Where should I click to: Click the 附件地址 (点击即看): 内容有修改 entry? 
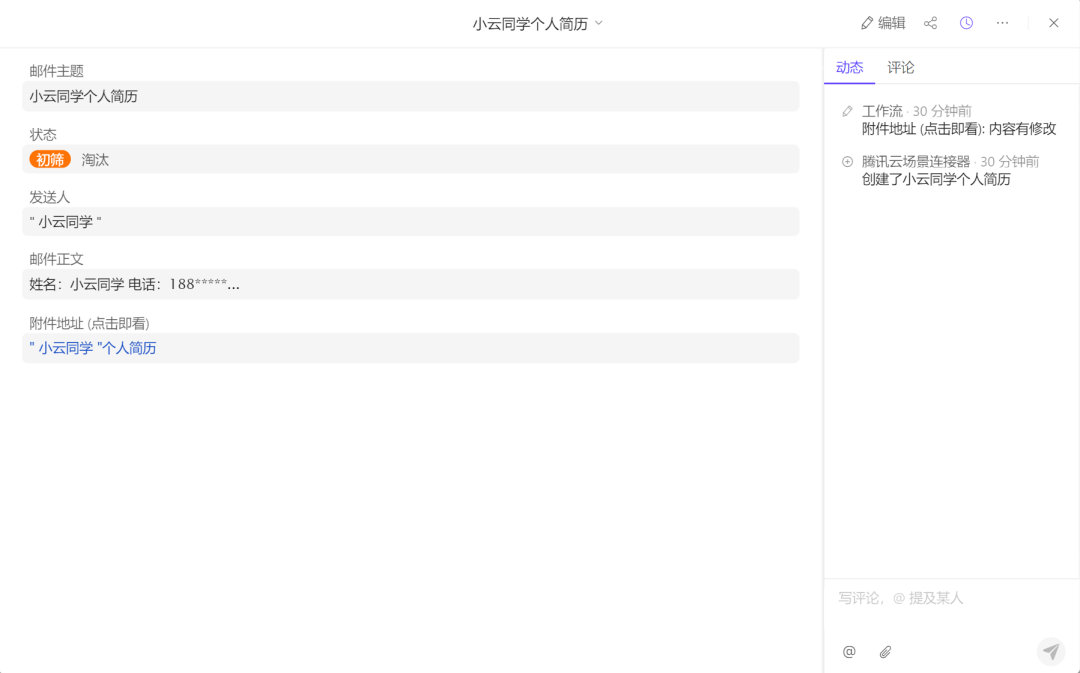959,129
